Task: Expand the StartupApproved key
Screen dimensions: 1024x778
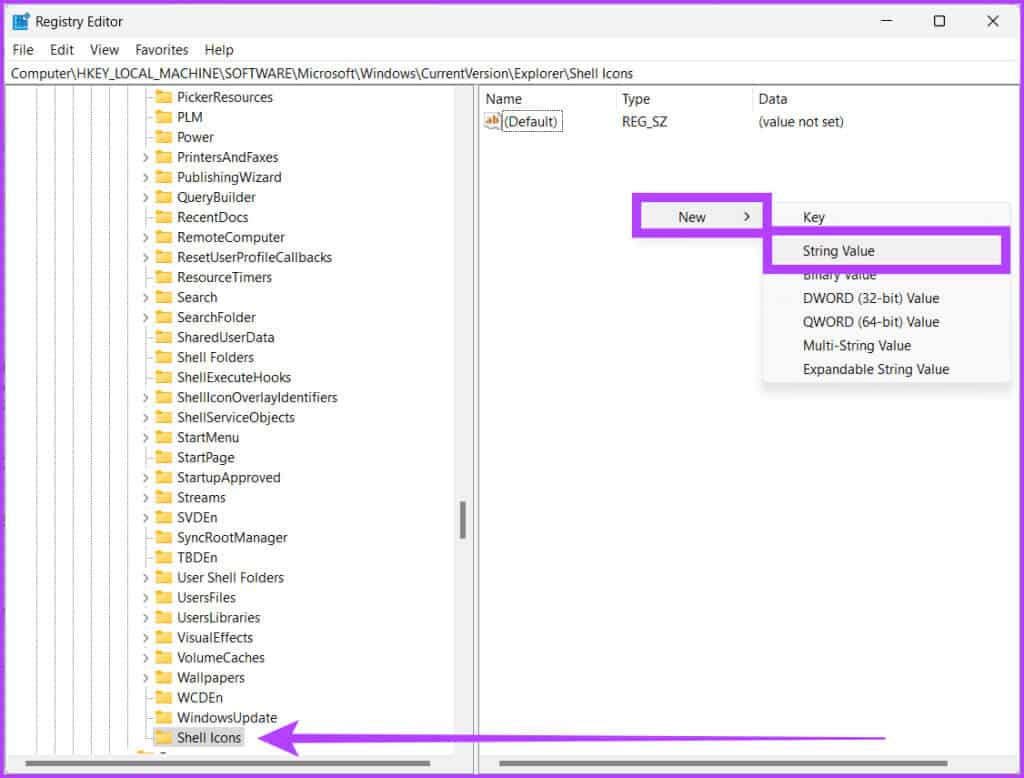Action: 146,478
